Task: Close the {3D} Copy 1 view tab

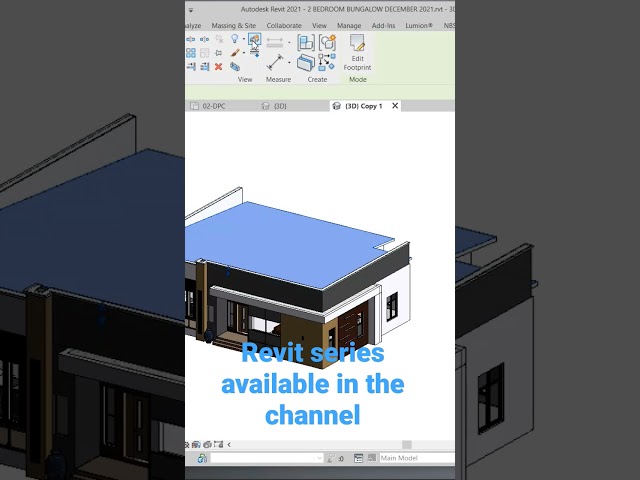Action: click(x=395, y=106)
